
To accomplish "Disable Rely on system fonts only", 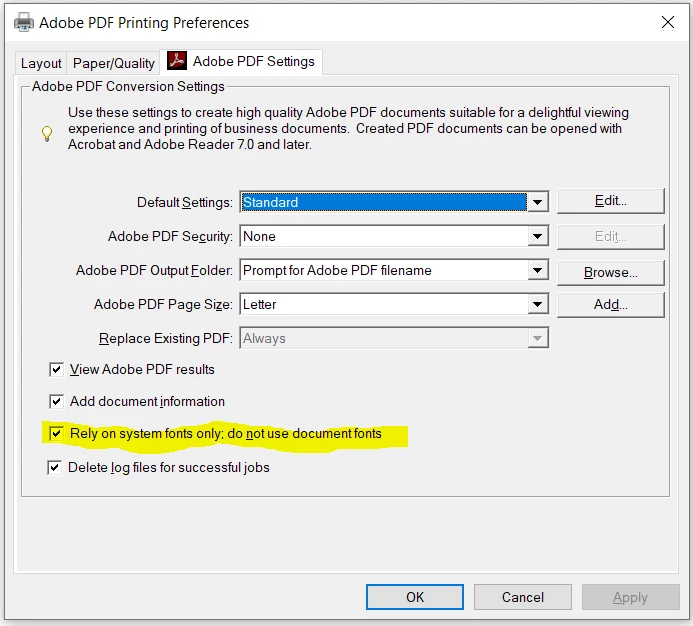I will coord(56,434).
